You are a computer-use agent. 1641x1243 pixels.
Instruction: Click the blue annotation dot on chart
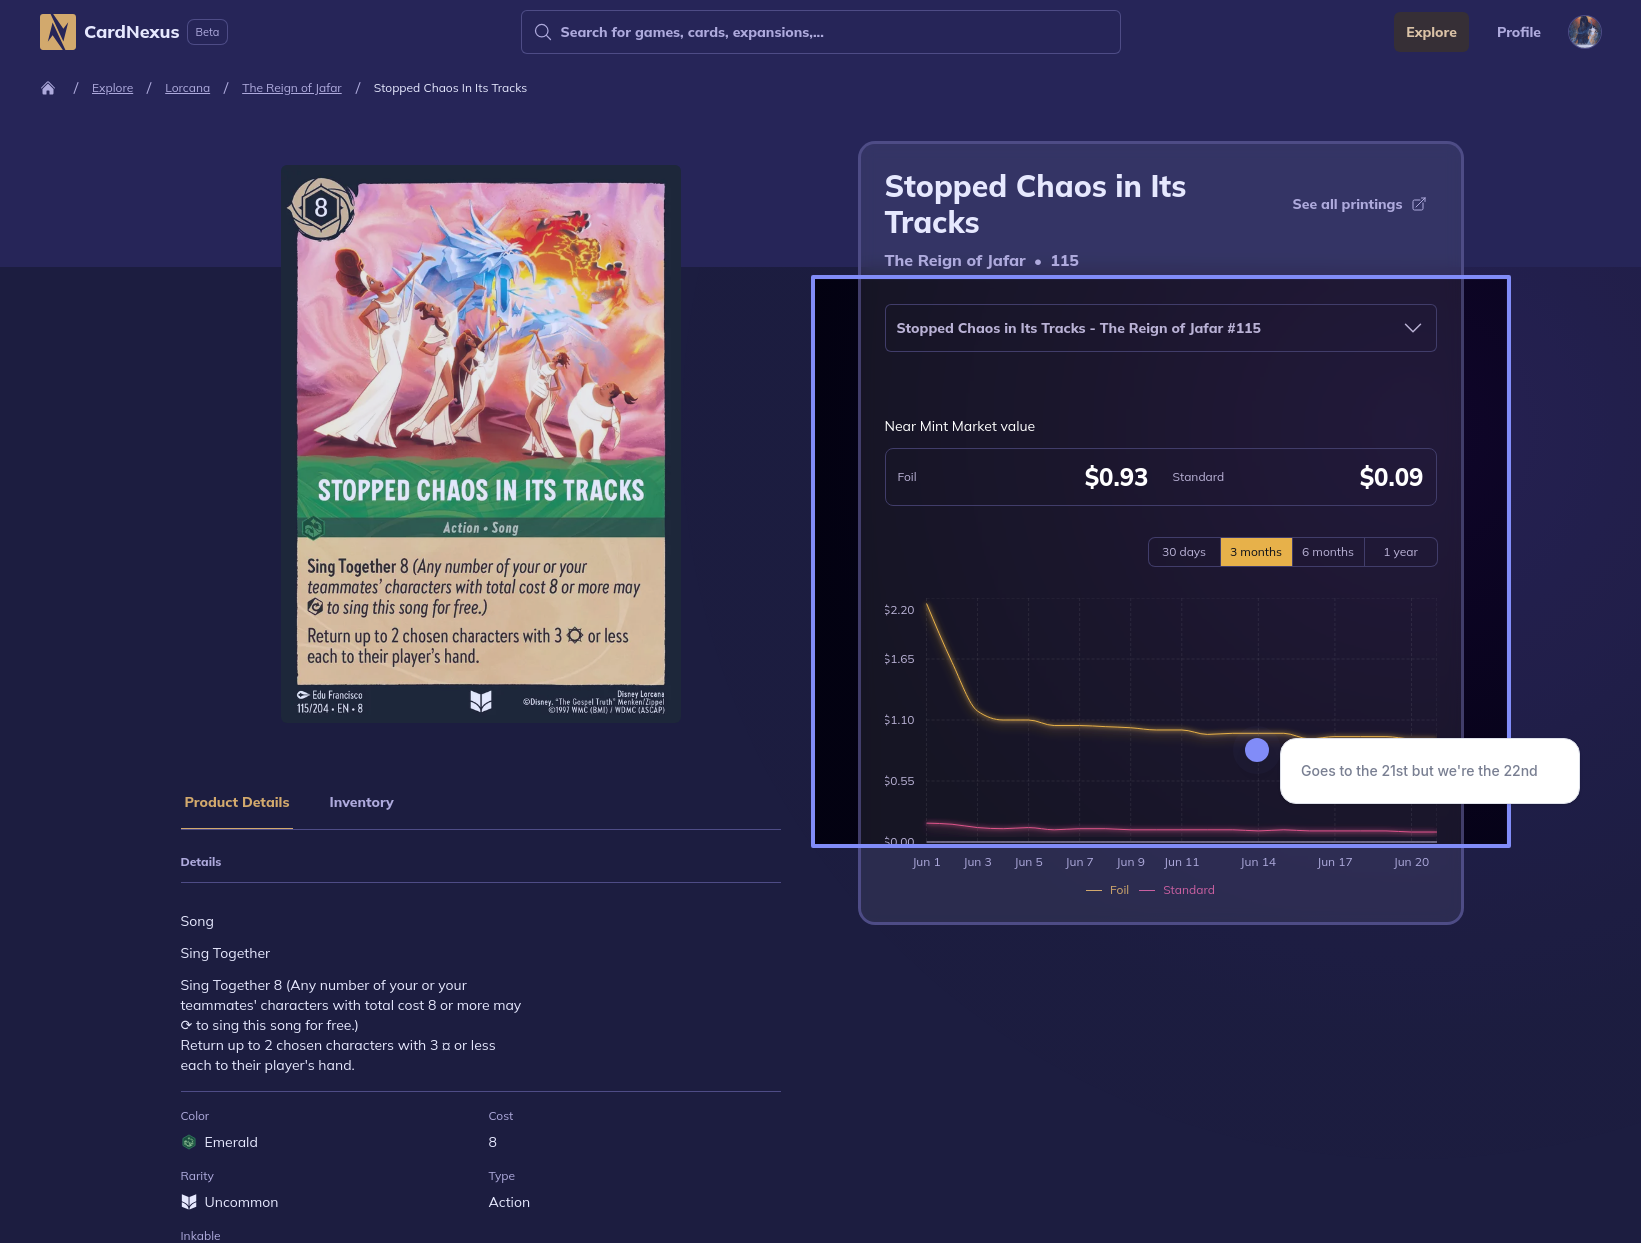click(1257, 750)
